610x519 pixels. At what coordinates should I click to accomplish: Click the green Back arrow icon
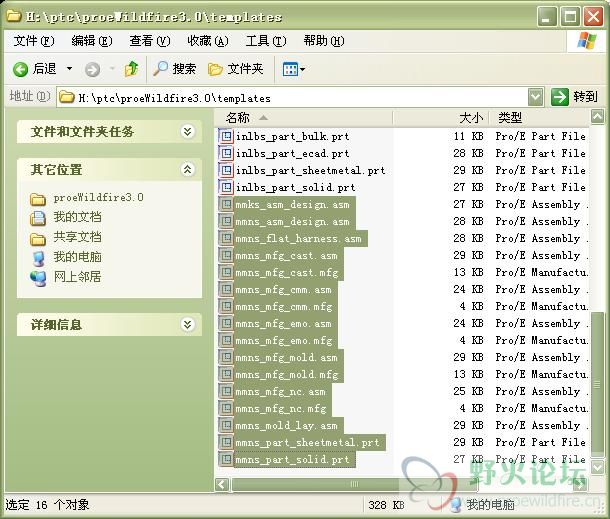pyautogui.click(x=20, y=70)
